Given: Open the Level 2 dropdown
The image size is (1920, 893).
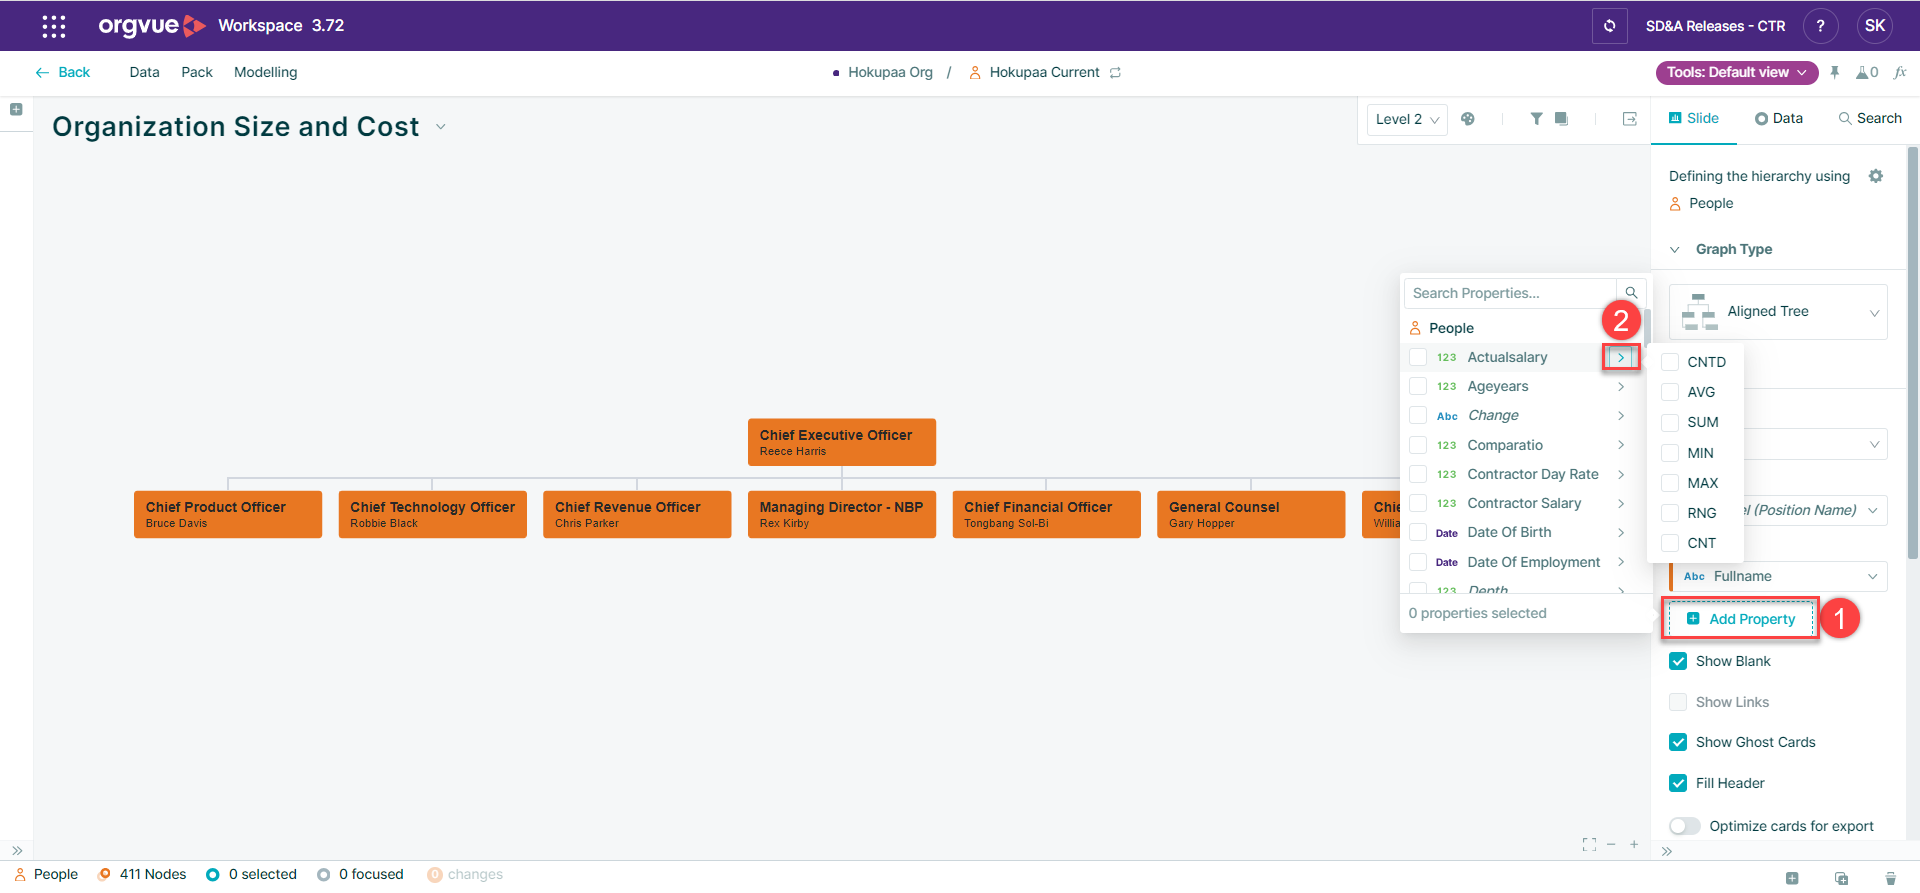Looking at the screenshot, I should [1407, 119].
